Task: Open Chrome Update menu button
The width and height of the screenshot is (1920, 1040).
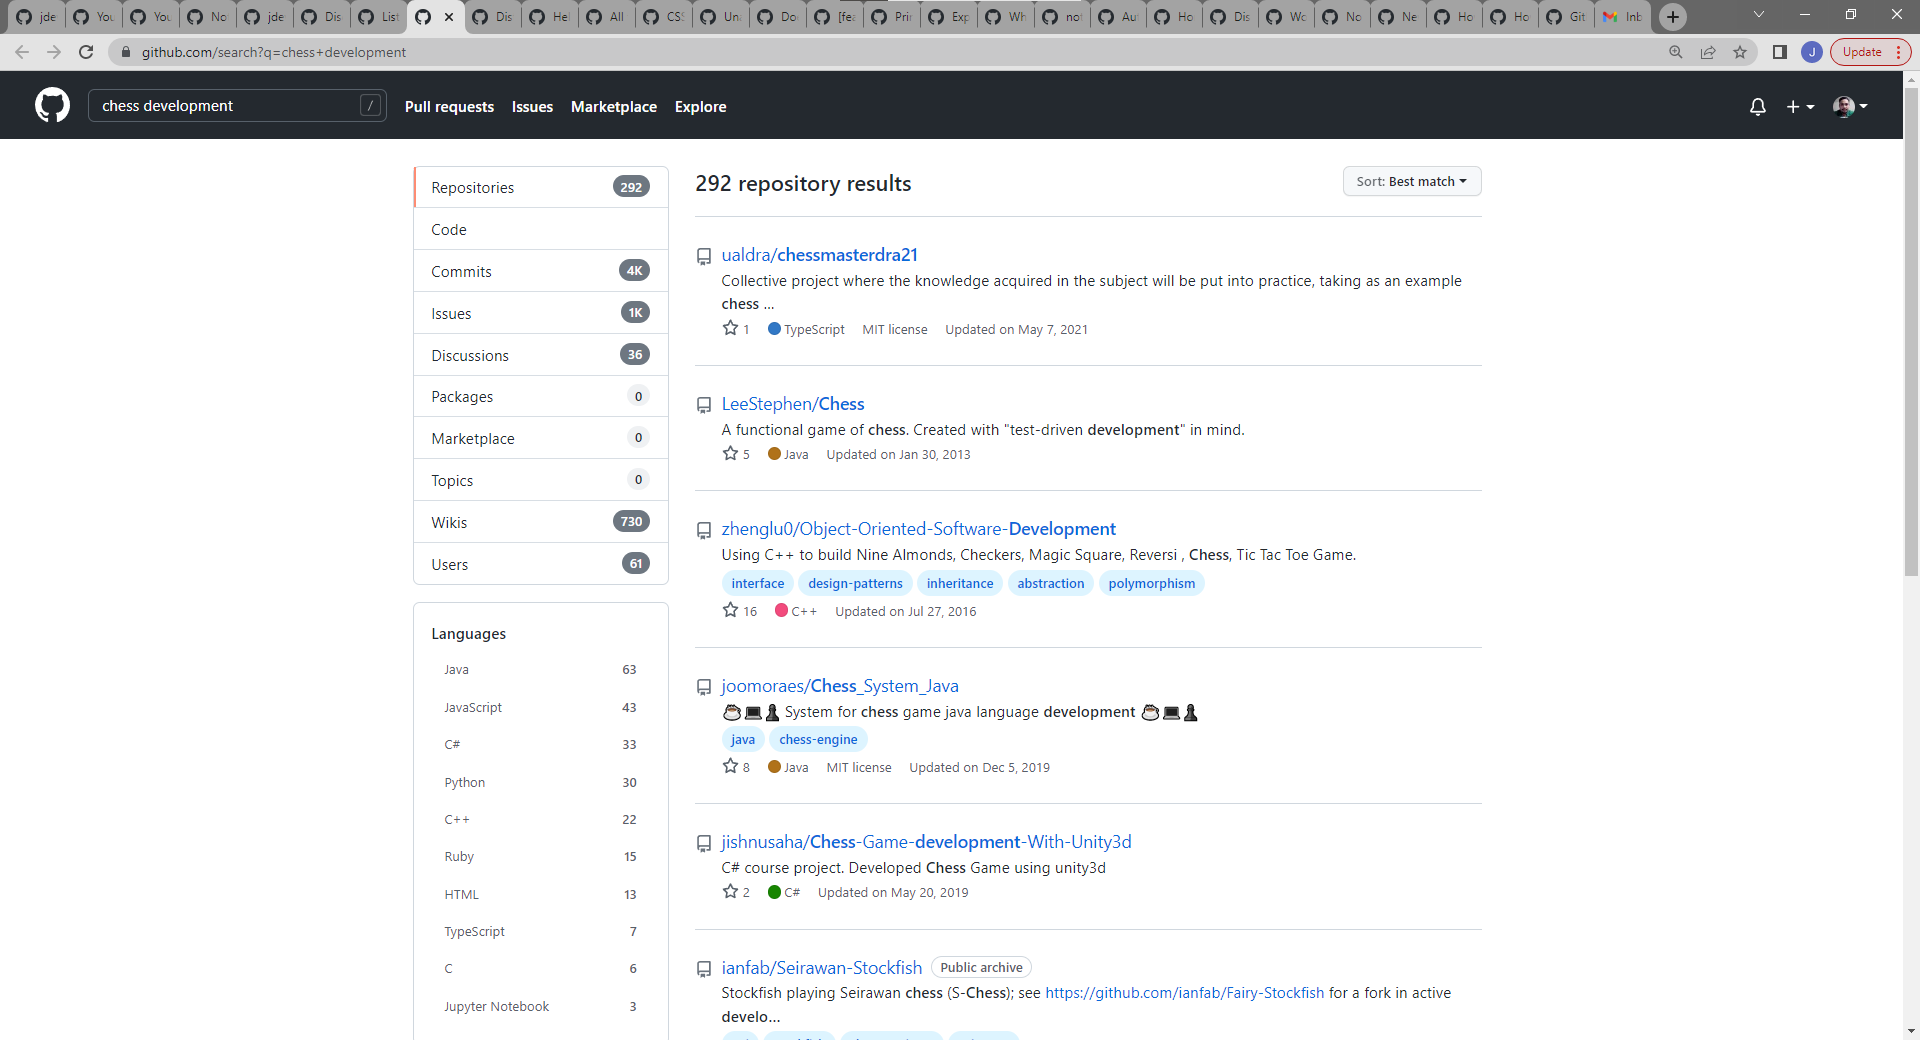Action: [1870, 52]
